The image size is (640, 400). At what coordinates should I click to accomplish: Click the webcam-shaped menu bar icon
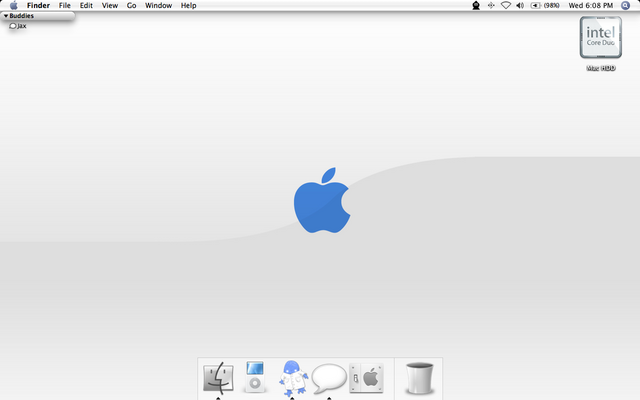click(476, 5)
